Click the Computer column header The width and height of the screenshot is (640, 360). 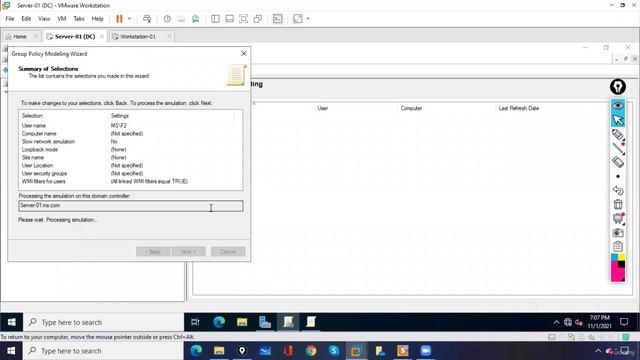pyautogui.click(x=411, y=108)
